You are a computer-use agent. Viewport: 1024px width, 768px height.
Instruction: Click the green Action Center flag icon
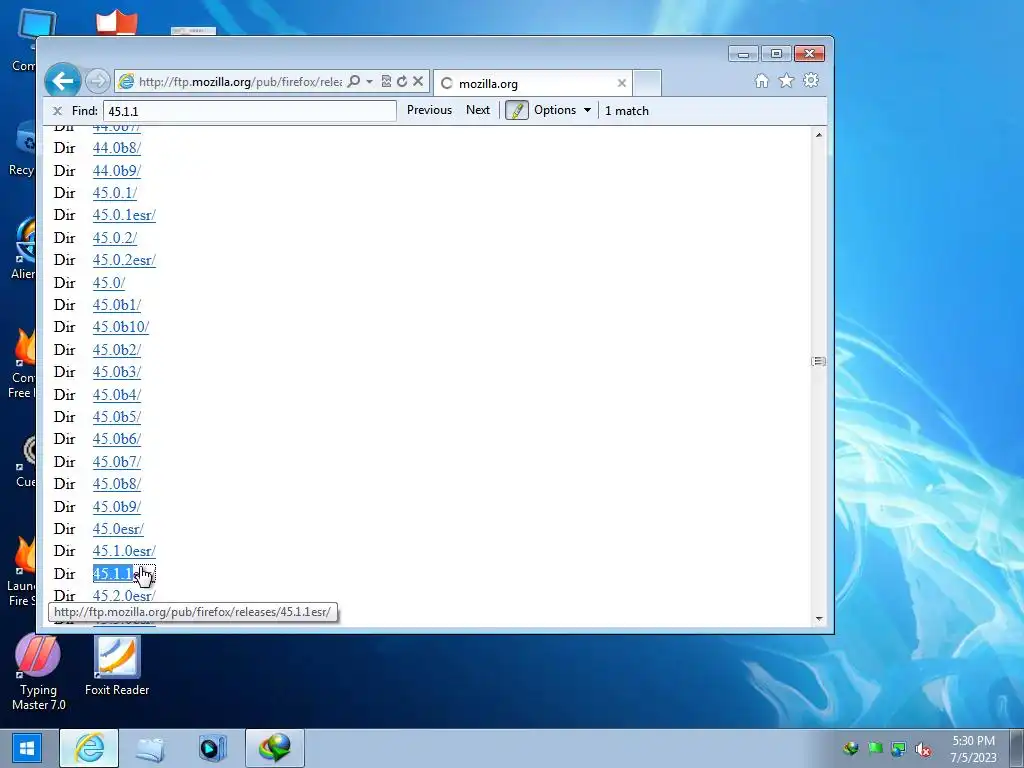(875, 748)
